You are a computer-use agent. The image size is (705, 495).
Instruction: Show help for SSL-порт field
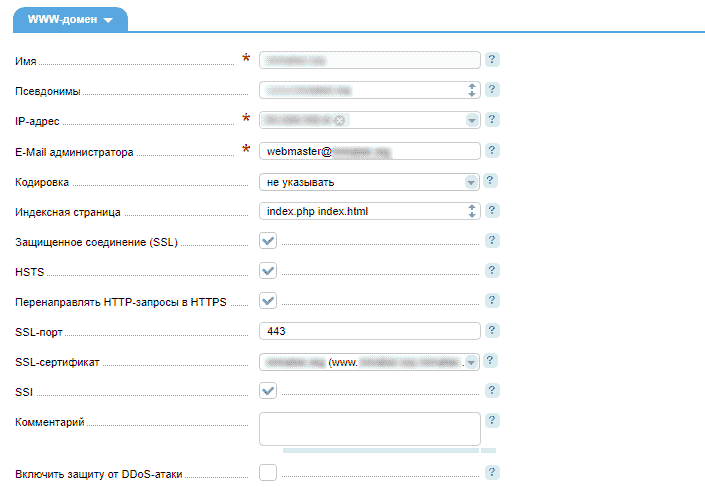coord(492,331)
